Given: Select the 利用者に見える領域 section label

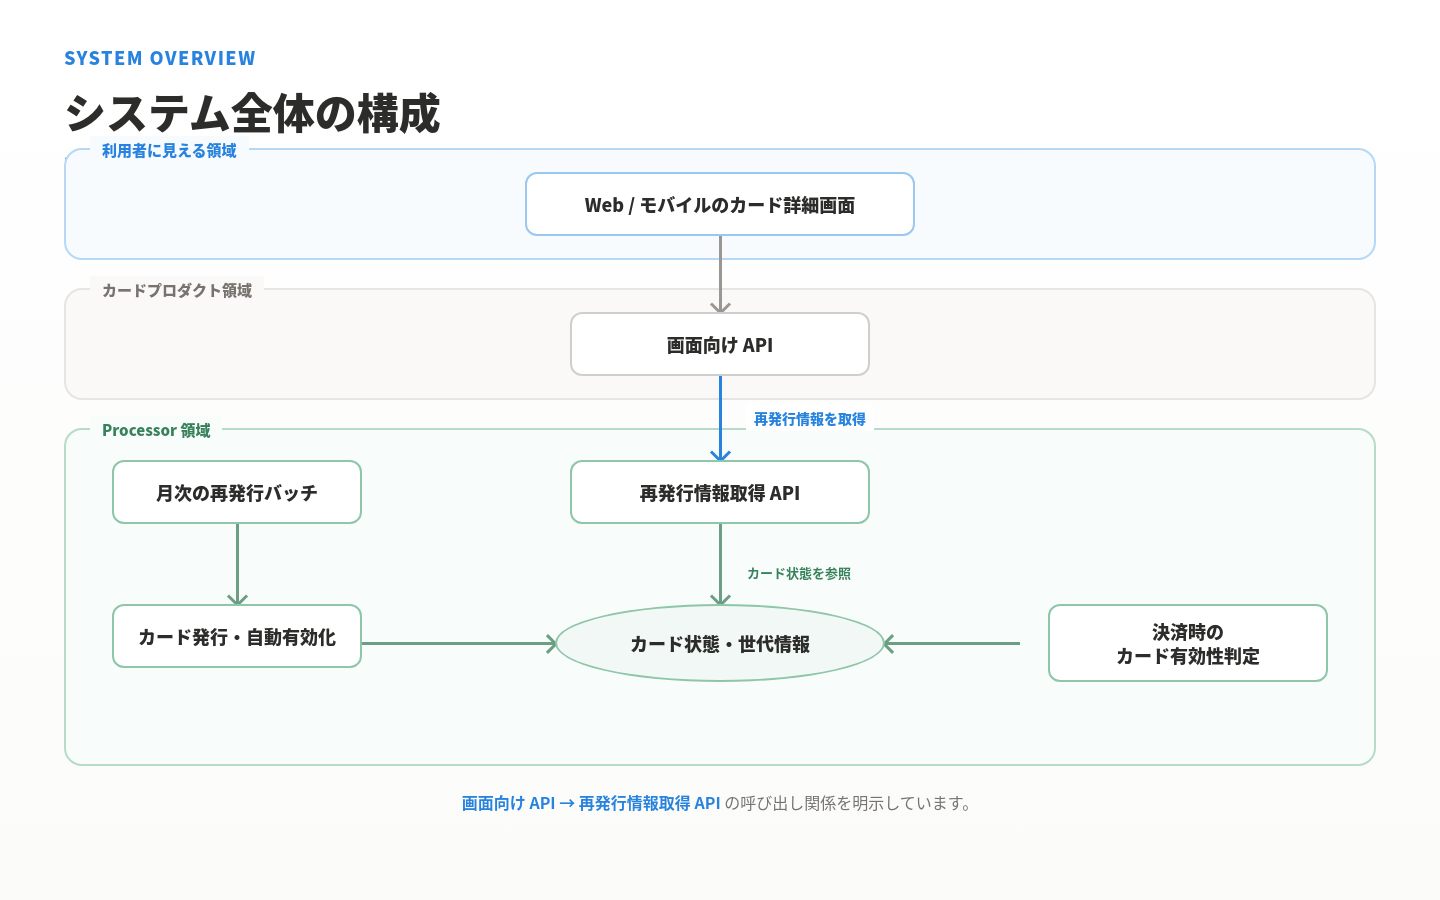Looking at the screenshot, I should (x=169, y=151).
